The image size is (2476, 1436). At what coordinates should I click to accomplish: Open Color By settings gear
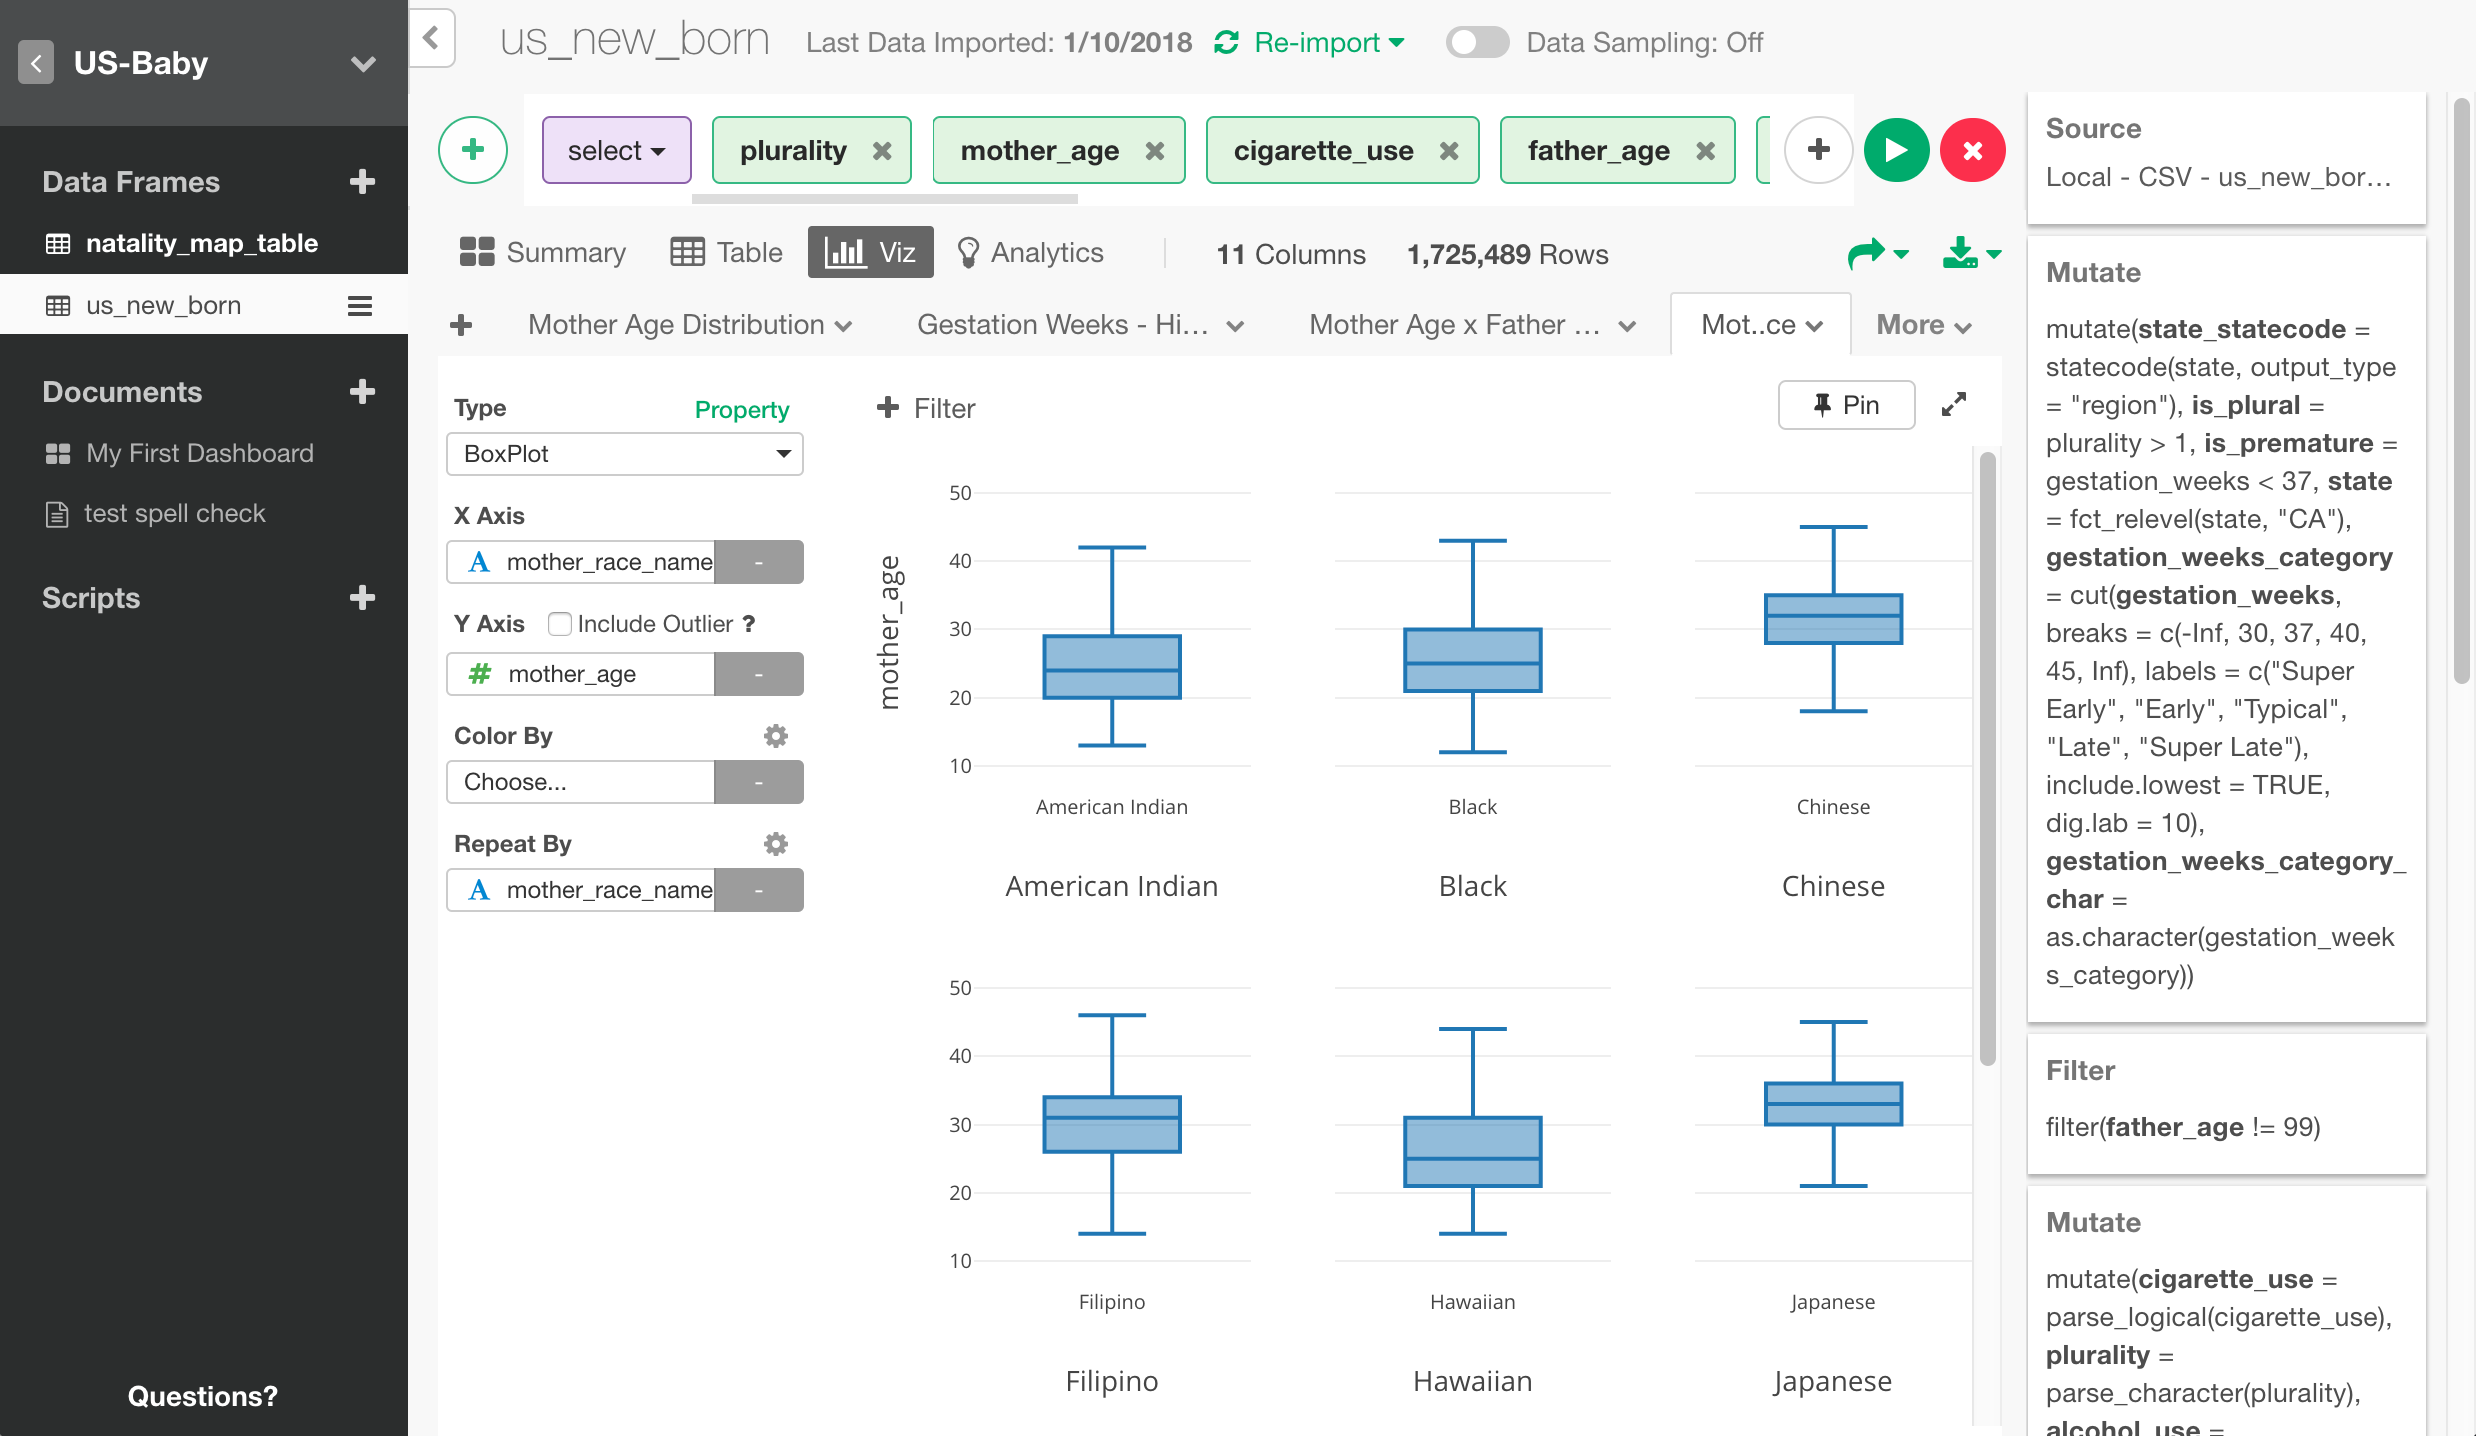(x=776, y=735)
